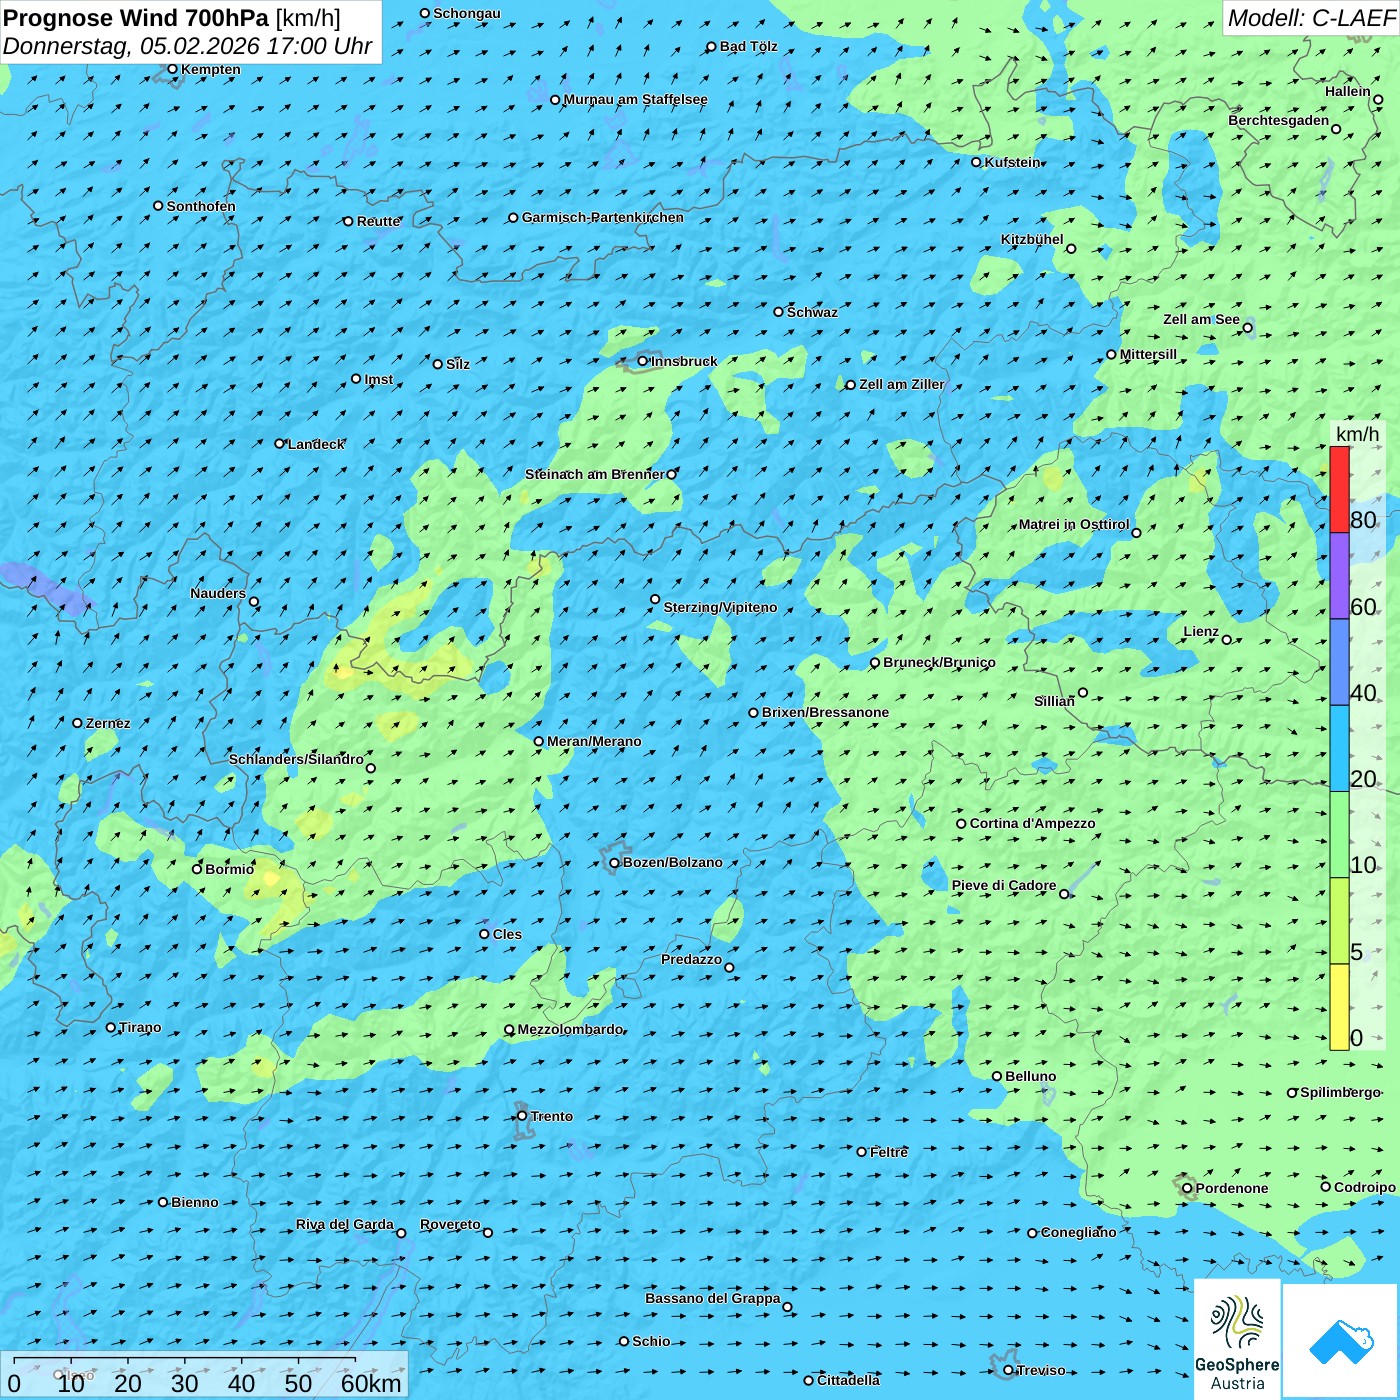1400x1400 pixels.
Task: Click the Tirano location dot
Action: [111, 1027]
